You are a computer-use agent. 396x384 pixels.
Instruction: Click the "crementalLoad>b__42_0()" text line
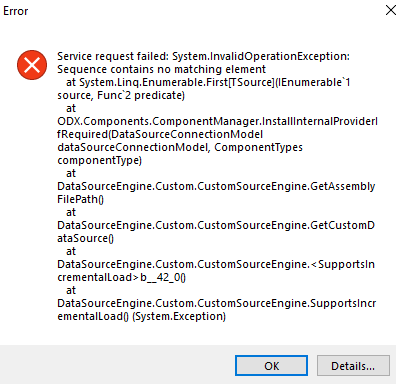click(x=121, y=277)
